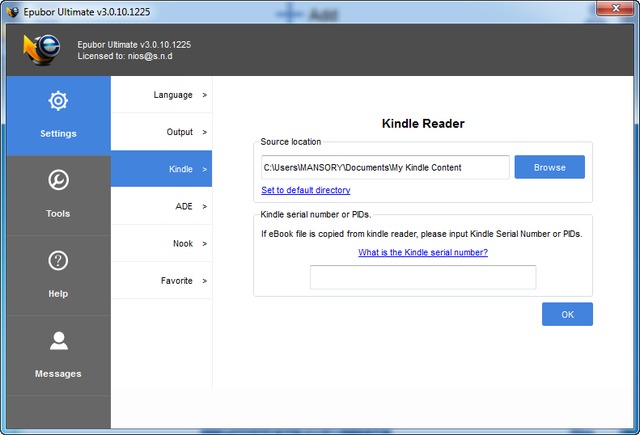Open the Nook settings tab

point(161,243)
